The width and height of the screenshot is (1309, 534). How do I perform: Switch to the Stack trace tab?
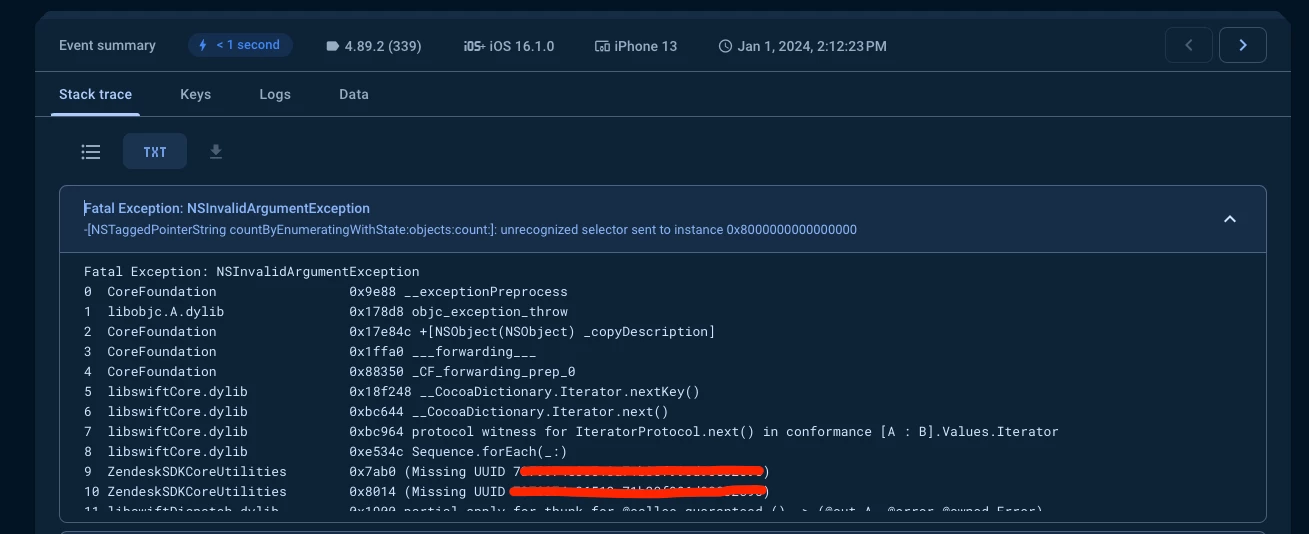pos(95,94)
